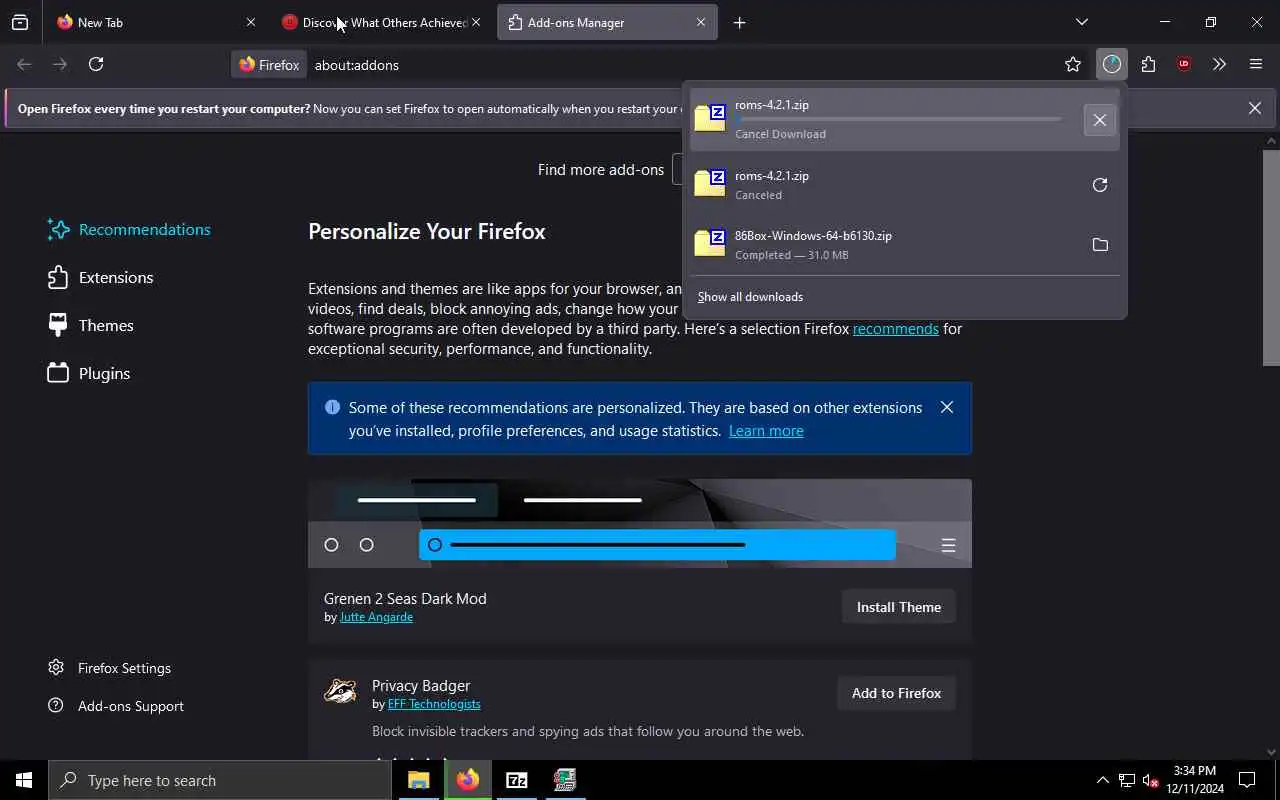Open the Learn more link
Screen dimensions: 1280x800
766,431
